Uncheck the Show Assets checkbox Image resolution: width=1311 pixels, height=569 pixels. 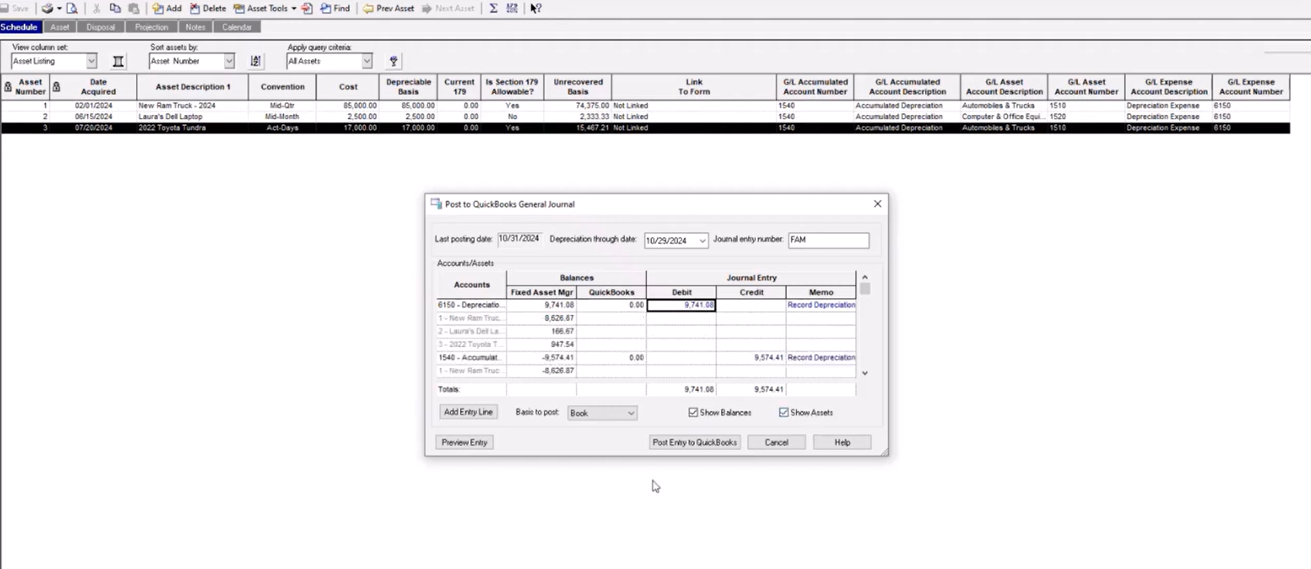784,412
